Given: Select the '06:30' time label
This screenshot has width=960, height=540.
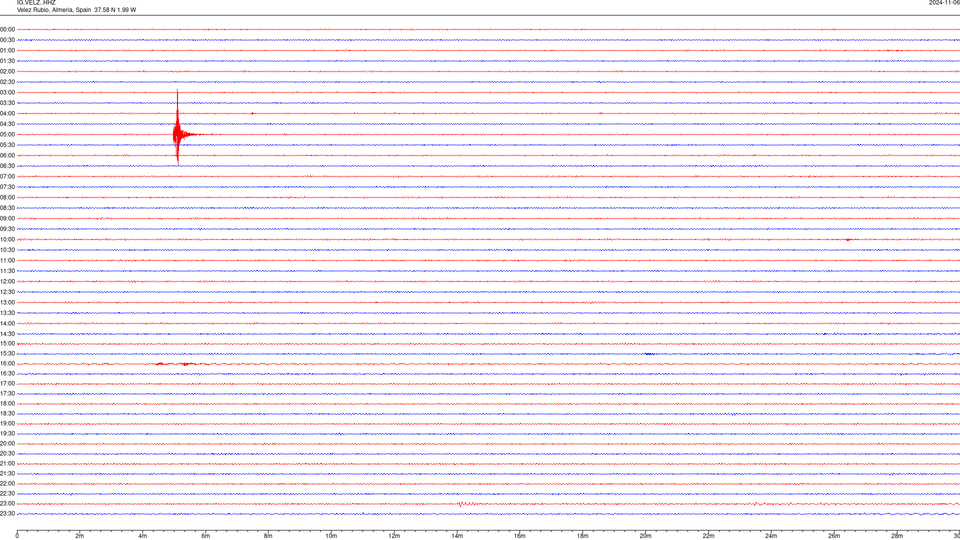Looking at the screenshot, I should click(7, 166).
